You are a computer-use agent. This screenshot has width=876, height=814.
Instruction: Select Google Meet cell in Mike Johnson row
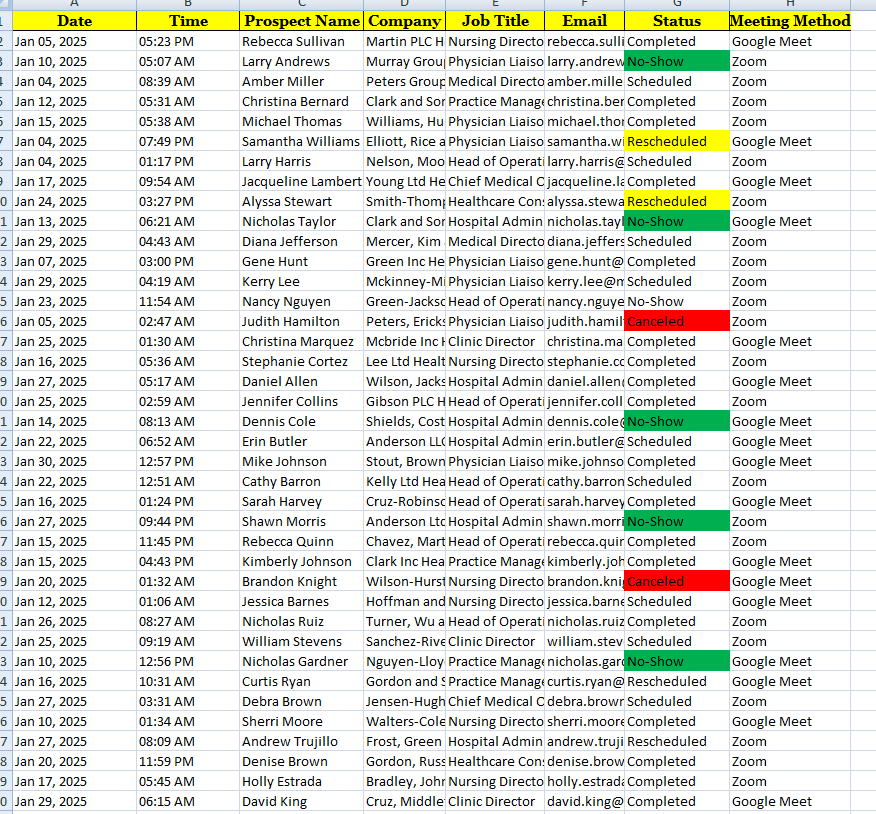[790, 462]
